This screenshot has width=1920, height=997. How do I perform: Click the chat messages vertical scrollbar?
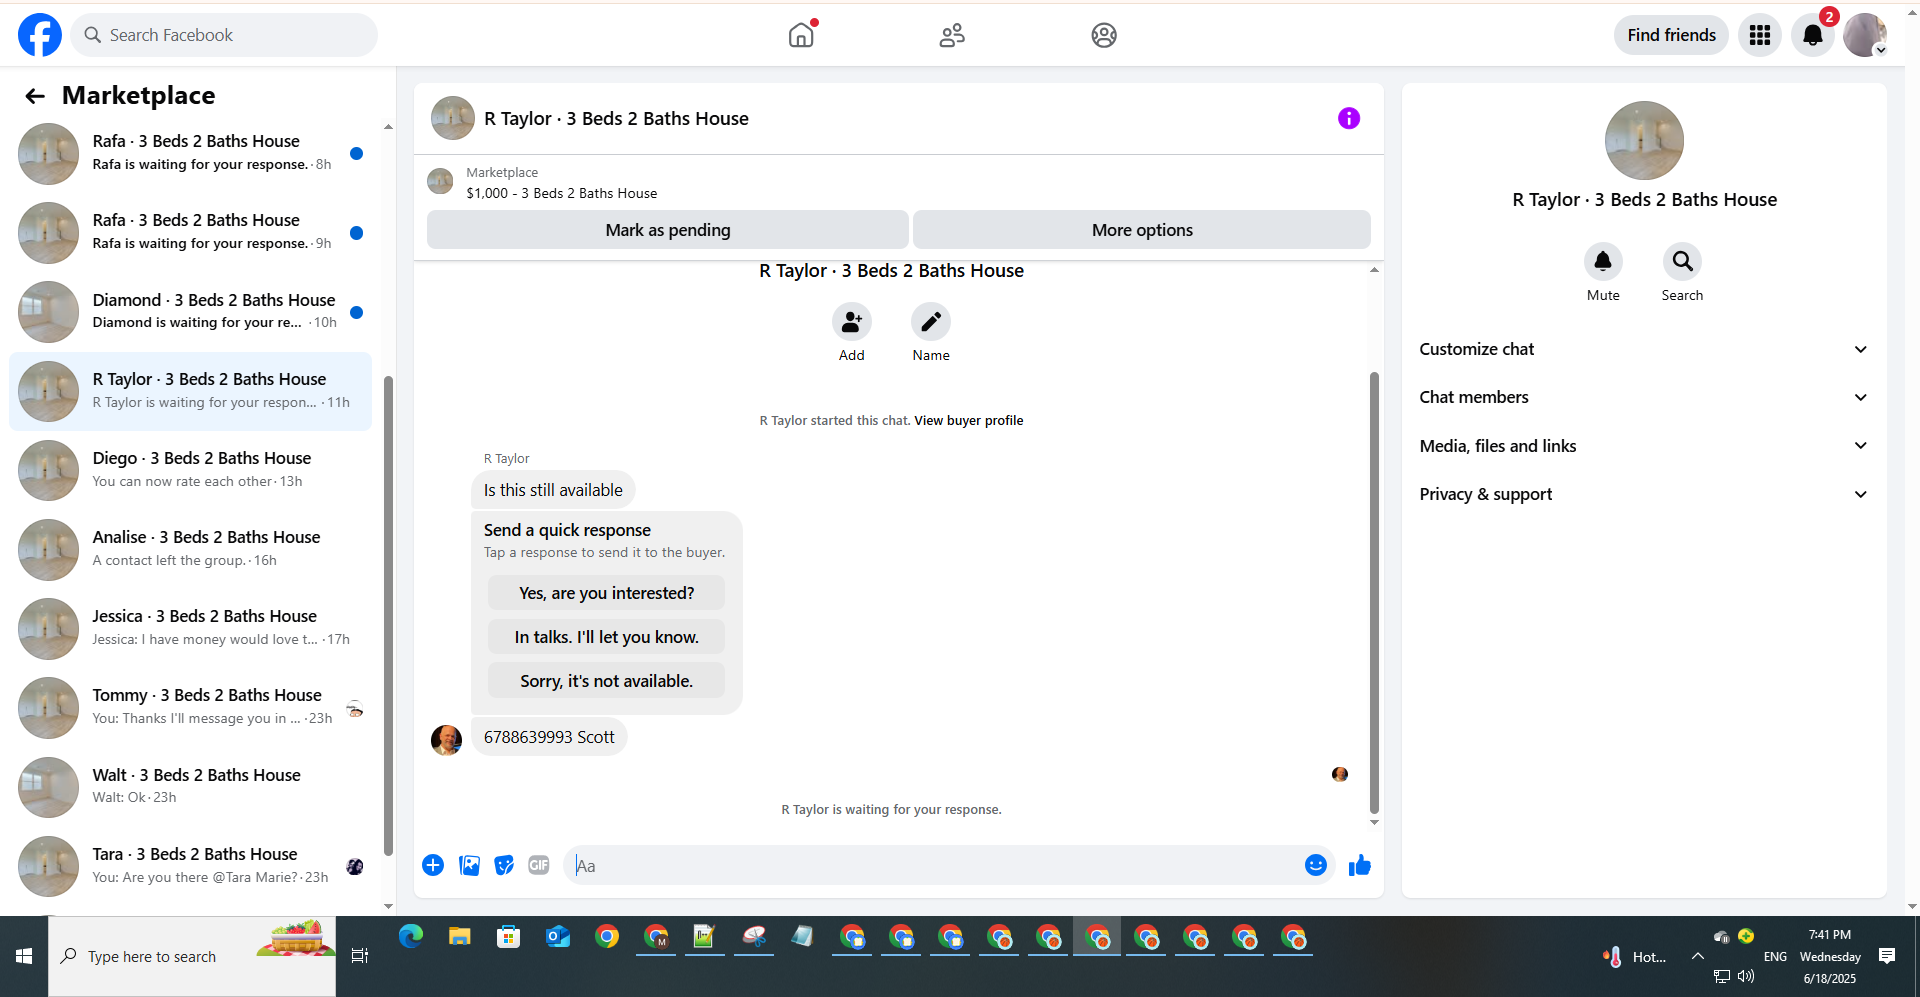[1374, 592]
